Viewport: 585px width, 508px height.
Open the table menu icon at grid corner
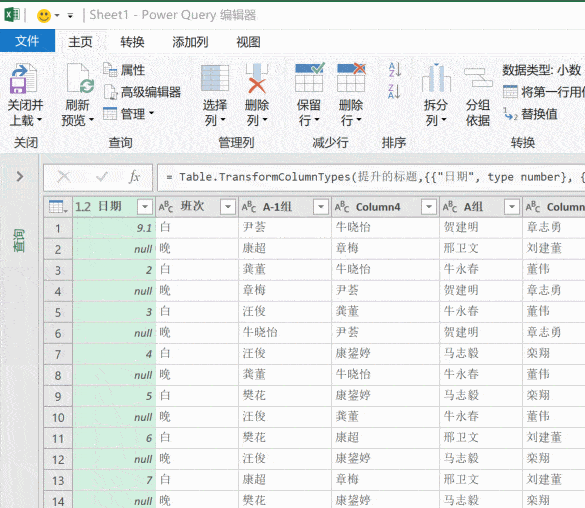(58, 207)
